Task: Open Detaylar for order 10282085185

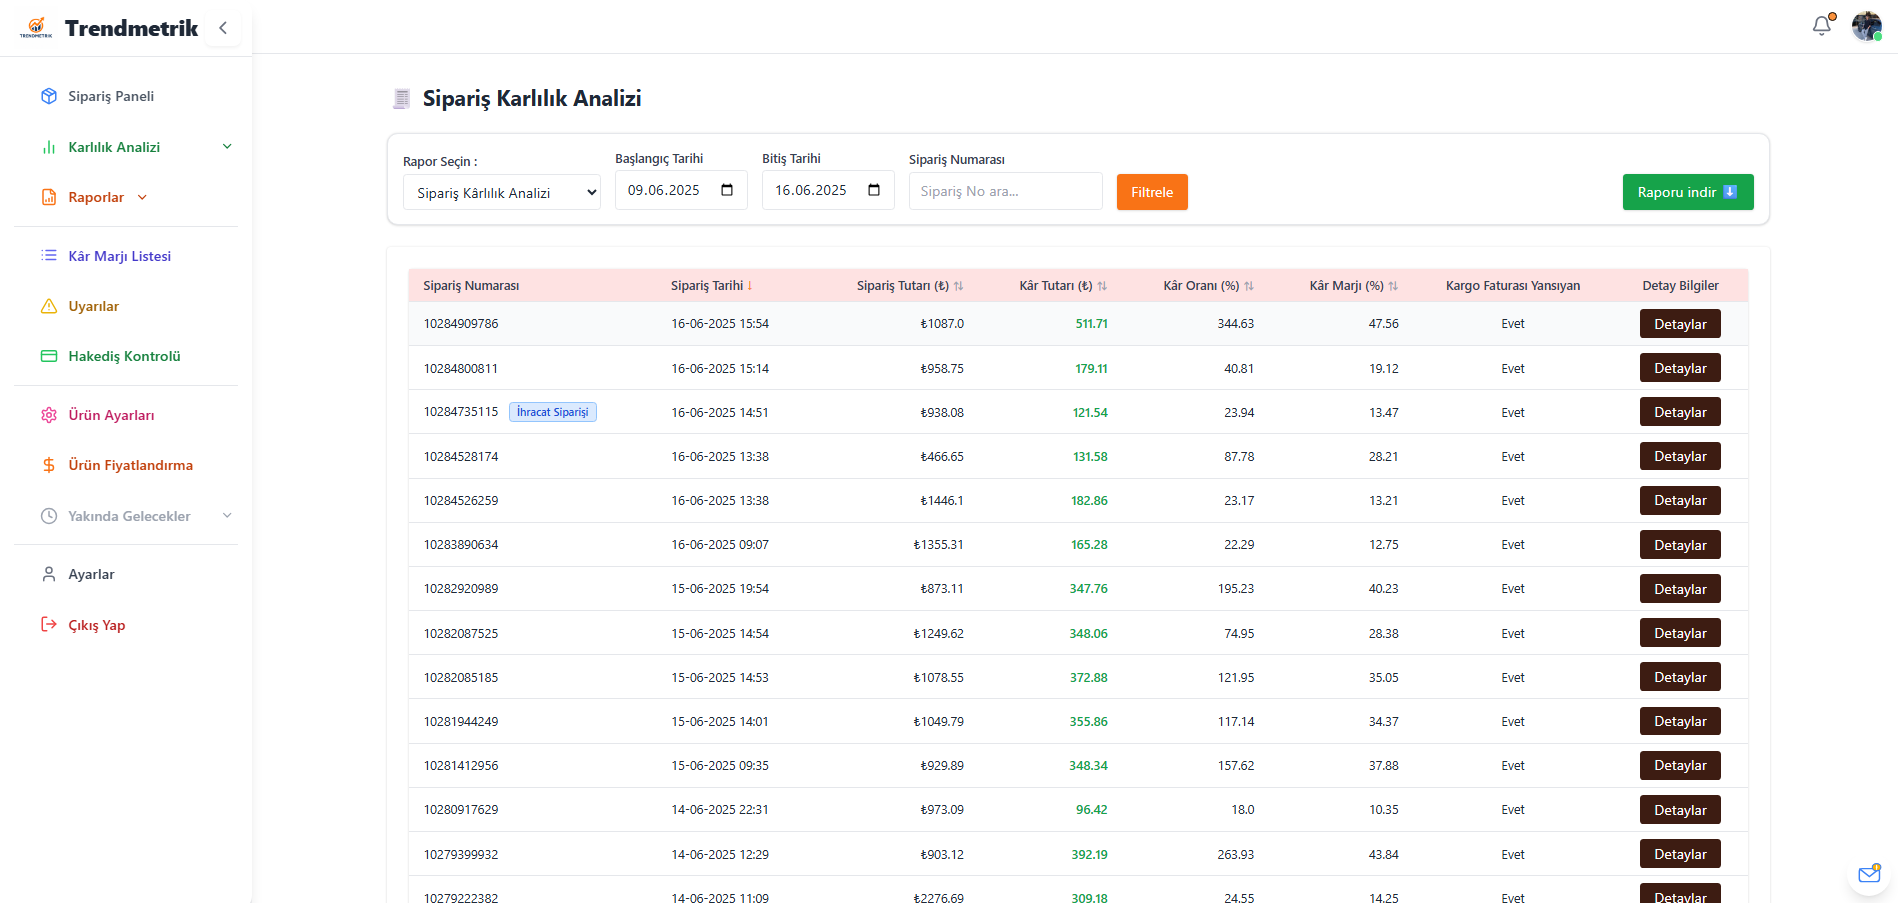Action: (1680, 677)
